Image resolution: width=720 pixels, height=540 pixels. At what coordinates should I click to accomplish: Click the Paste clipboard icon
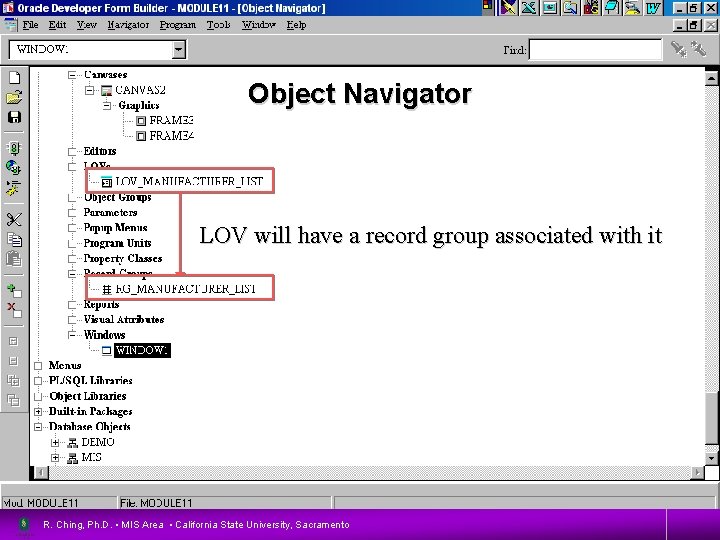14,259
